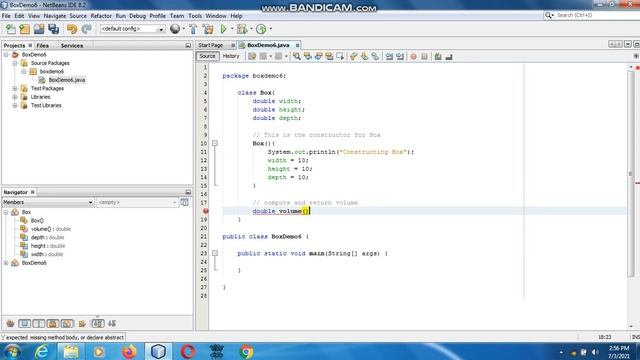640x360 pixels.
Task: Click error glyph on line 18
Action: 206,211
